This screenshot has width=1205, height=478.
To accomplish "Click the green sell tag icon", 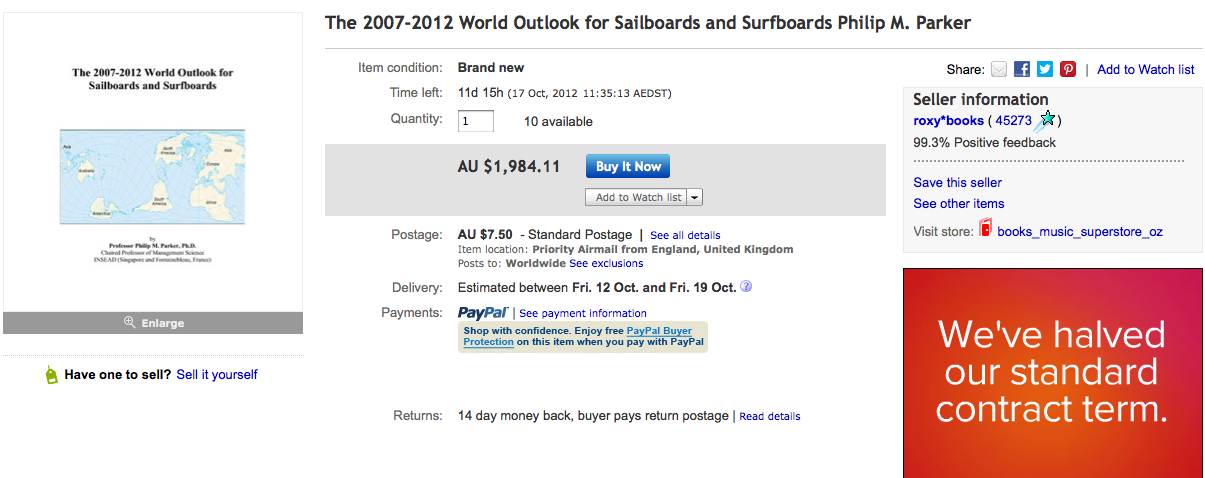I will click(x=52, y=375).
